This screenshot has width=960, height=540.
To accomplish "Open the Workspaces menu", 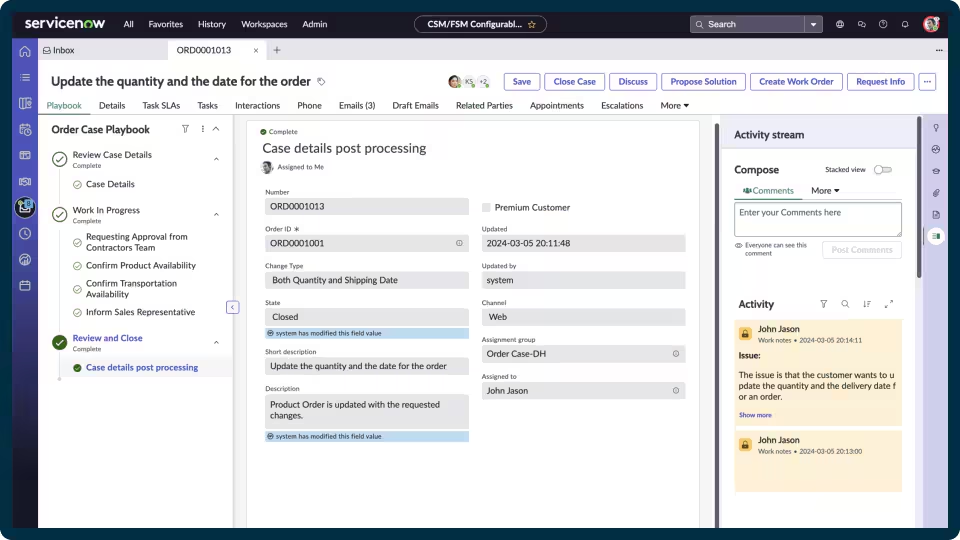I will pos(264,24).
